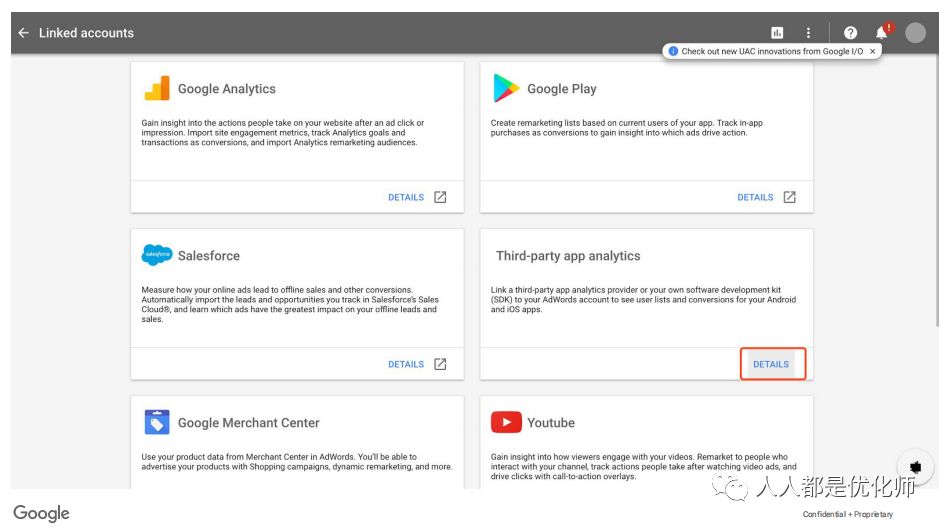Image resolution: width=946 pixels, height=528 pixels.
Task: Open Third-party app analytics DETAILS button
Action: pos(772,364)
